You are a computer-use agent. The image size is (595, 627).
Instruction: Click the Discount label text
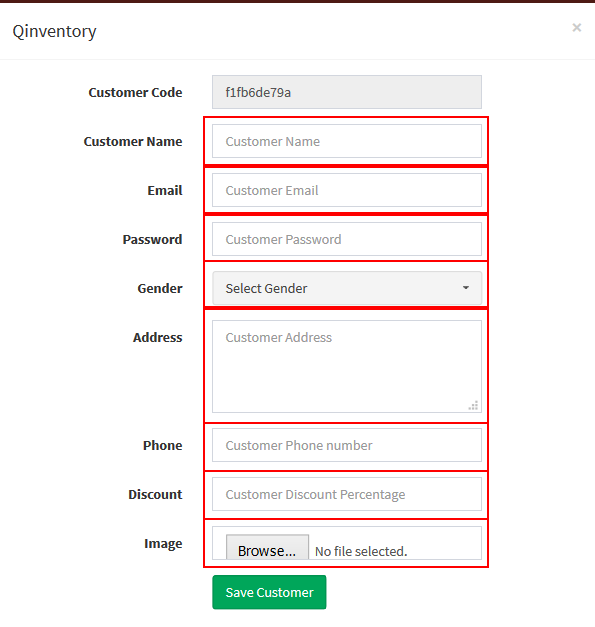tap(155, 495)
